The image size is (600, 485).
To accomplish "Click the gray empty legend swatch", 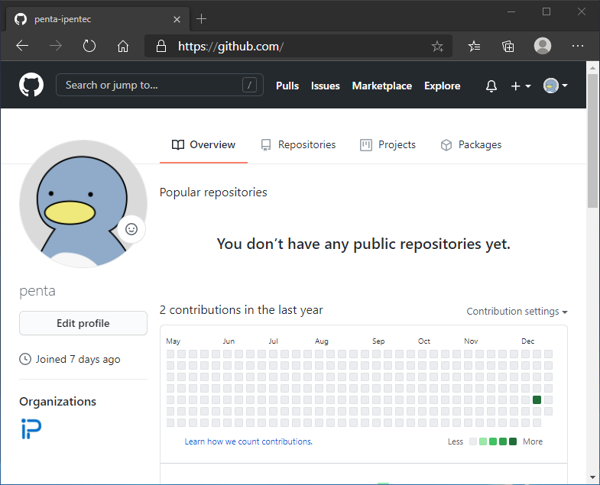I will coord(473,442).
